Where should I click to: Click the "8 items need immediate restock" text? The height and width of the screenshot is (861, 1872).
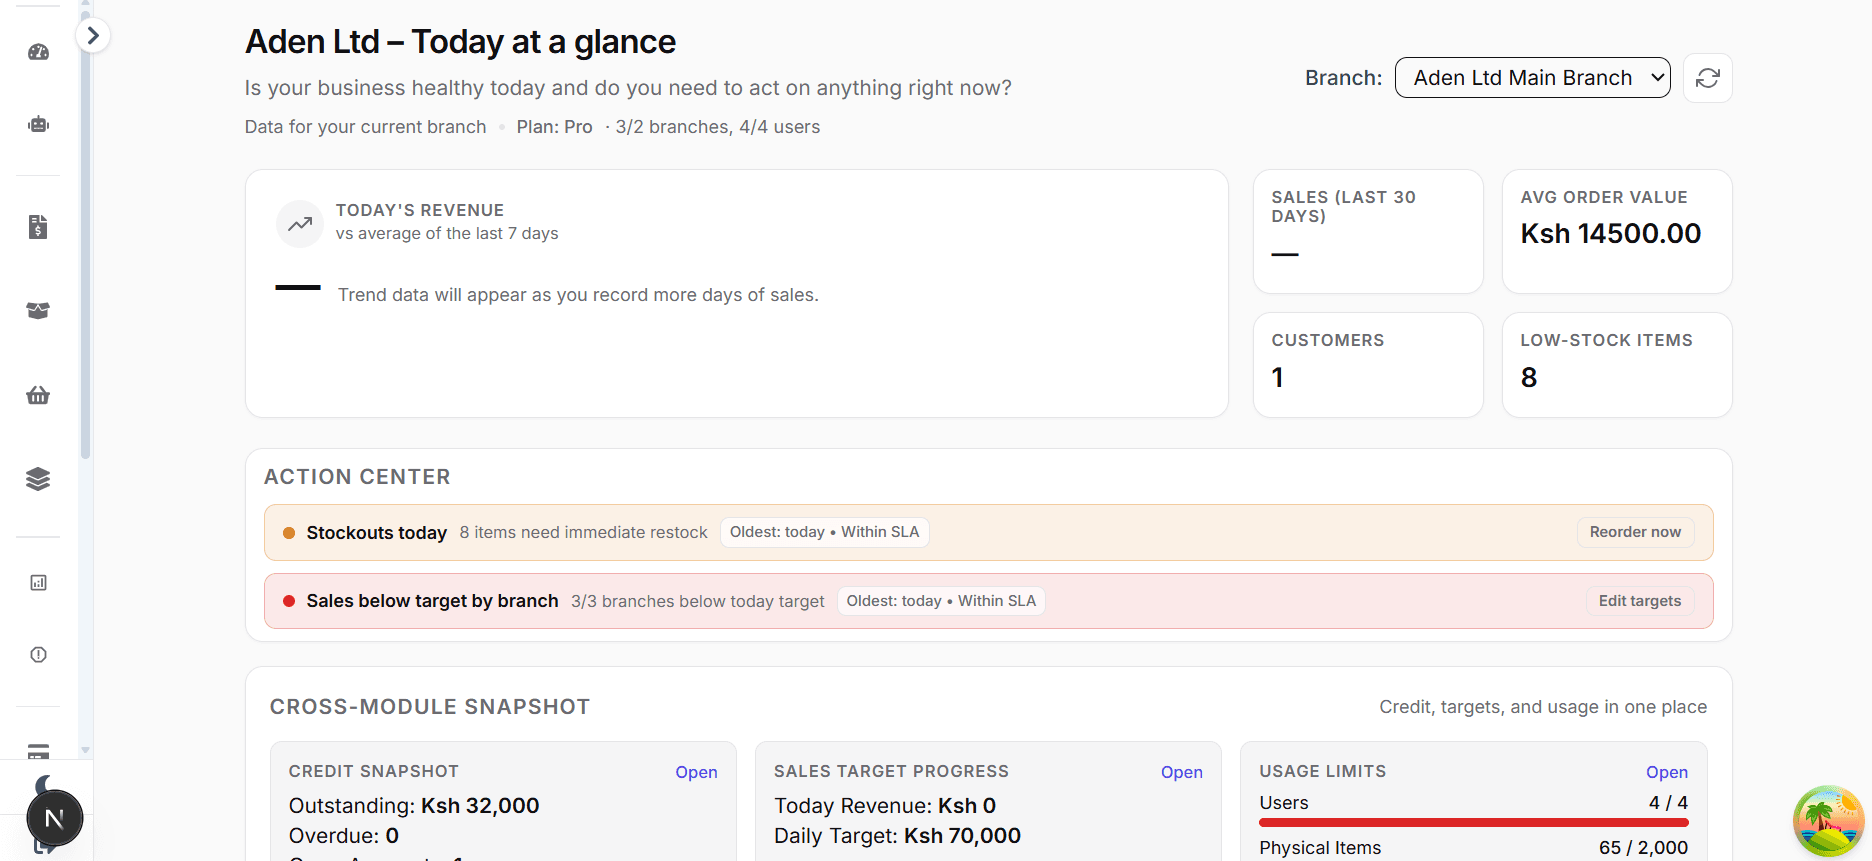pyautogui.click(x=583, y=532)
